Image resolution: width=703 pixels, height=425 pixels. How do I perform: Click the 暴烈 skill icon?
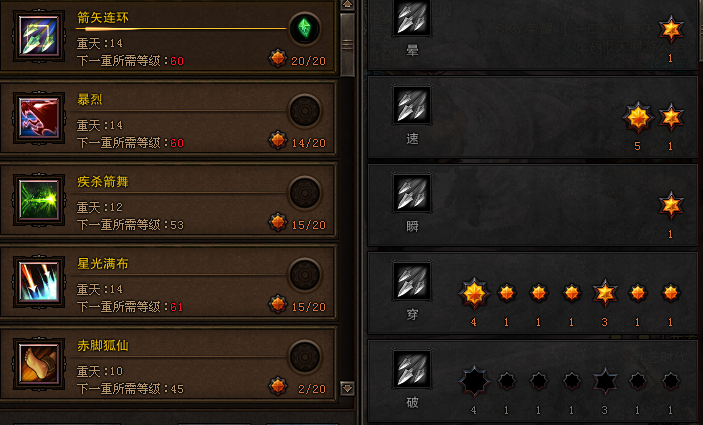coord(39,118)
